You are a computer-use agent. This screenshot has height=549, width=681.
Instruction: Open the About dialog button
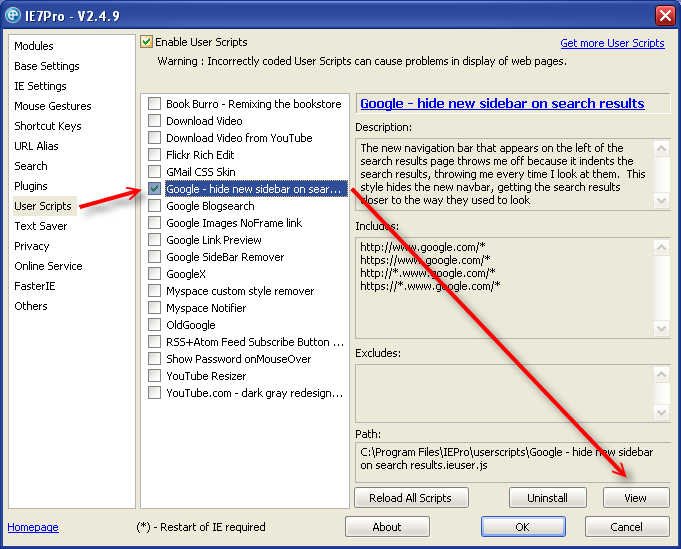(x=387, y=527)
